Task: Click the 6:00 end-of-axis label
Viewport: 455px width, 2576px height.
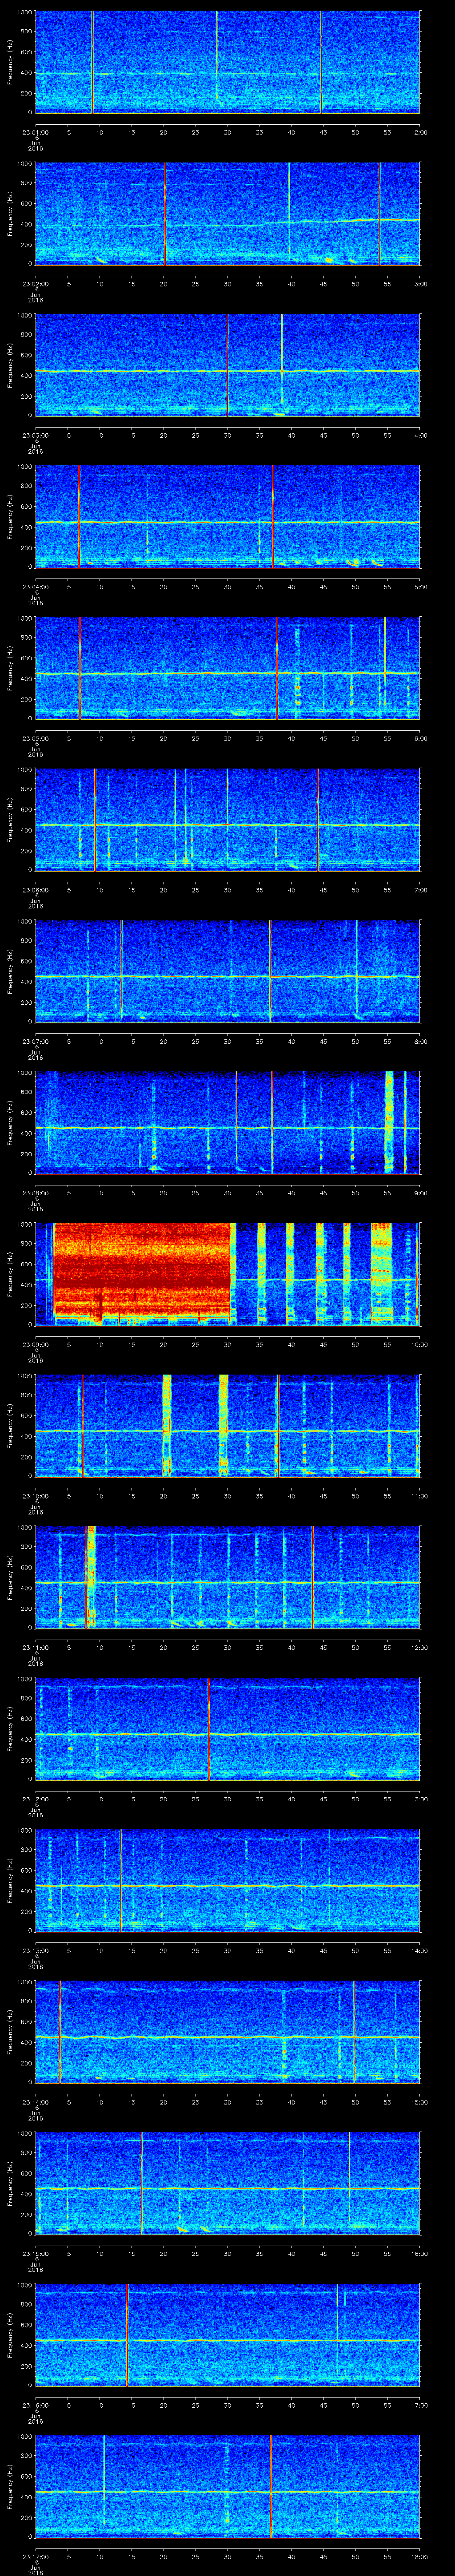Action: pyautogui.click(x=420, y=738)
